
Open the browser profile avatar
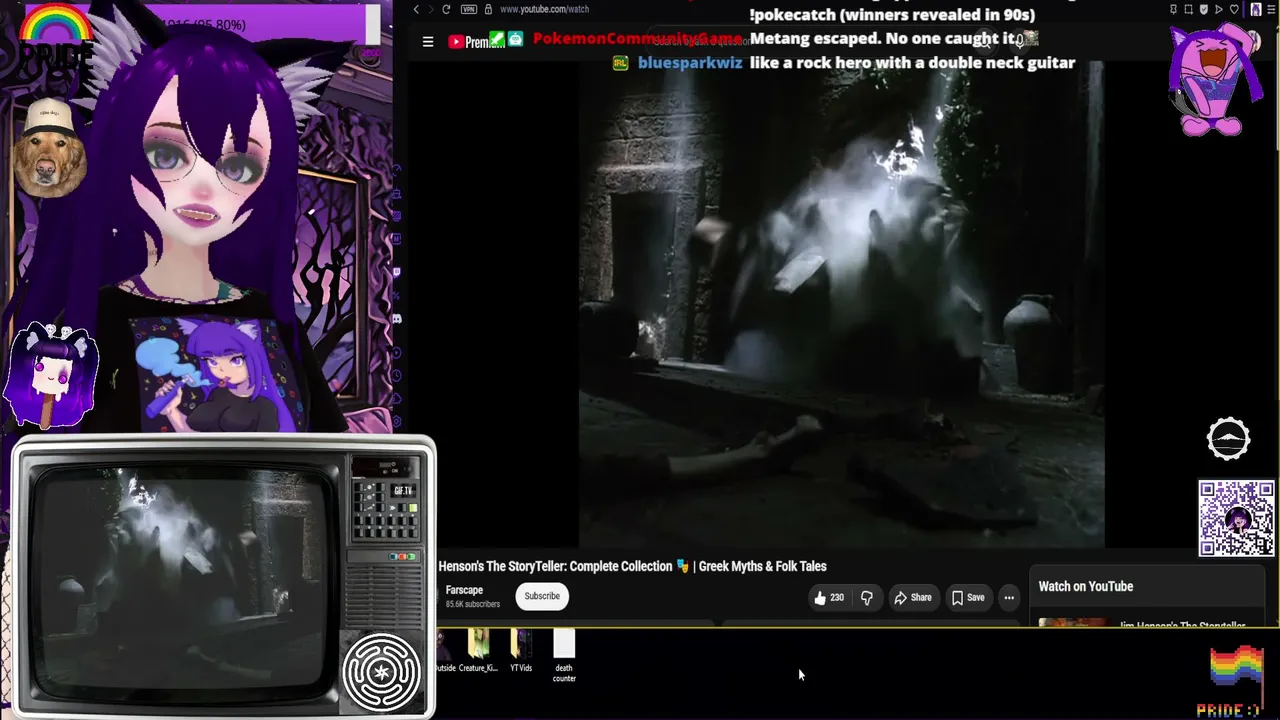coord(1256,10)
